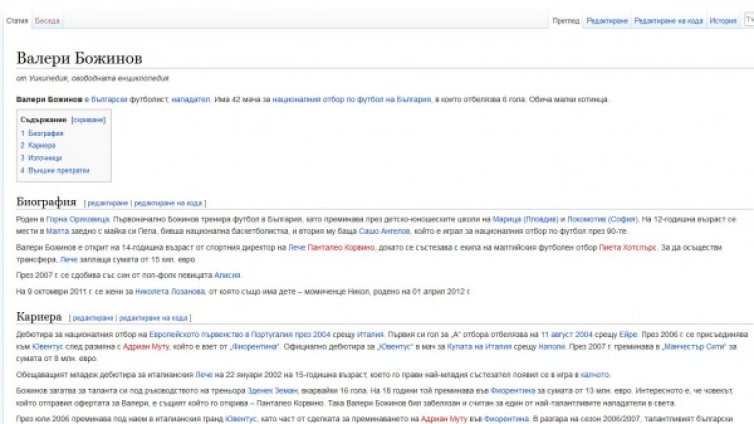Edit Кариера section source code link
Screen dimensions: 754x424
[x=153, y=318]
